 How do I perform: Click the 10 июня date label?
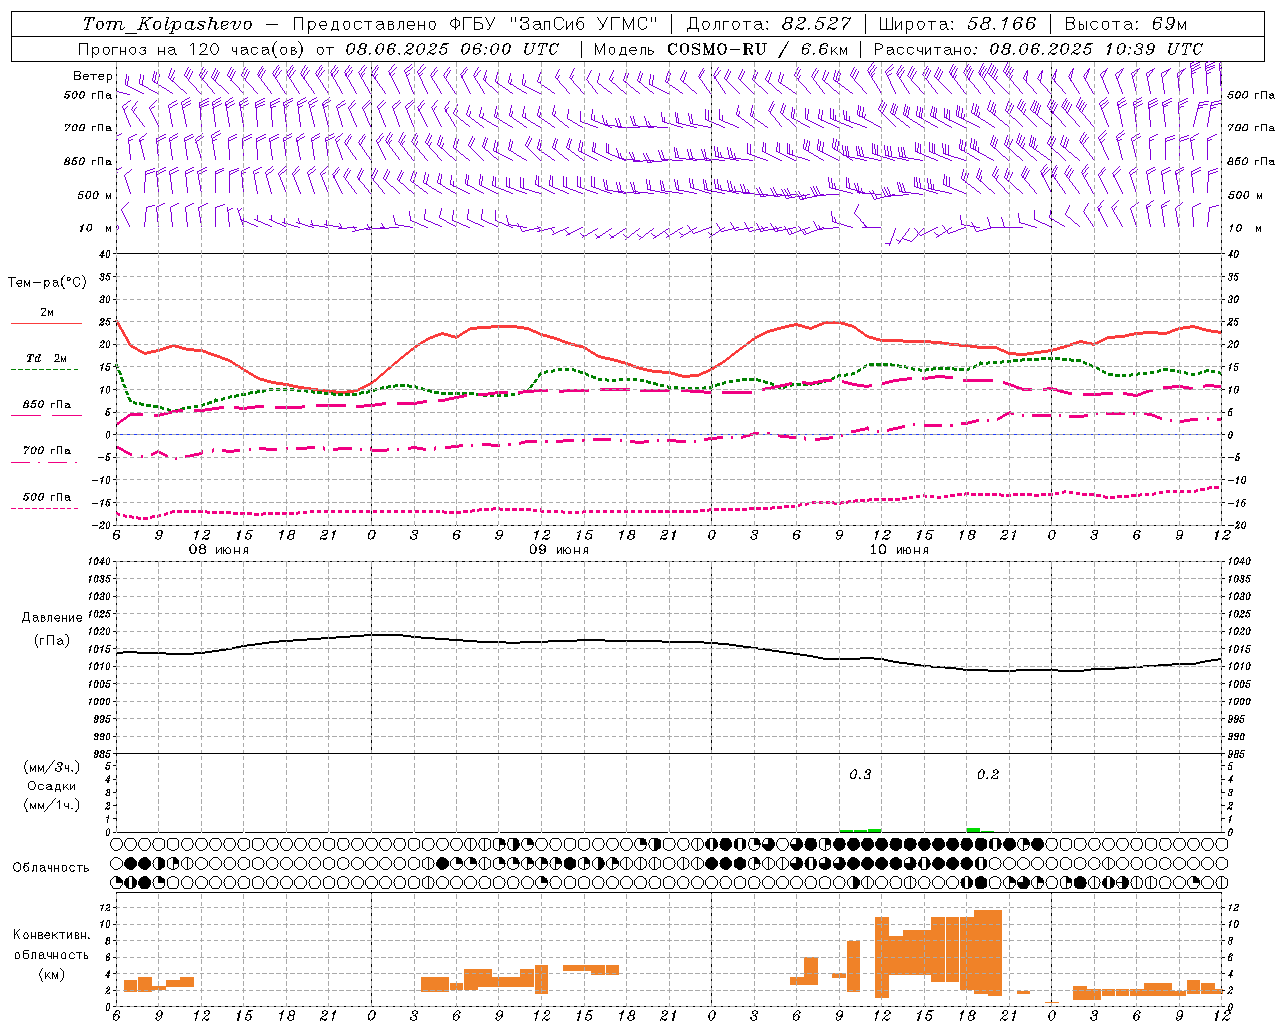(898, 550)
